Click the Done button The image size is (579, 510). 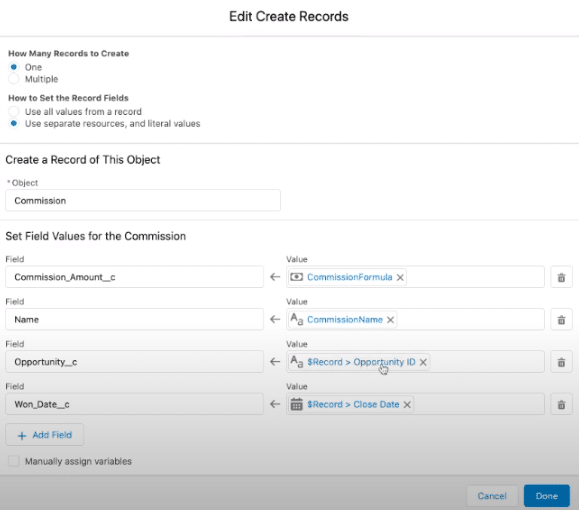547,496
